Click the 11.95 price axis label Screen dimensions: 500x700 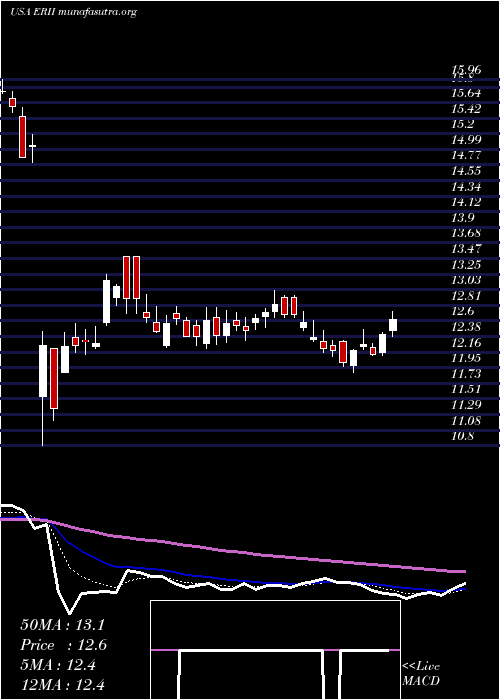pos(467,358)
